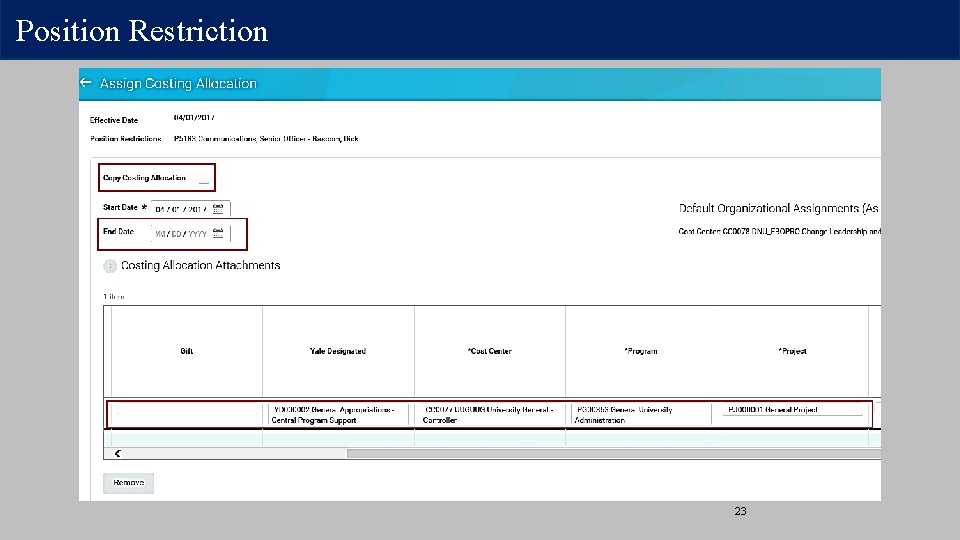Click the Cost Center Change Leadership text

pyautogui.click(x=779, y=231)
